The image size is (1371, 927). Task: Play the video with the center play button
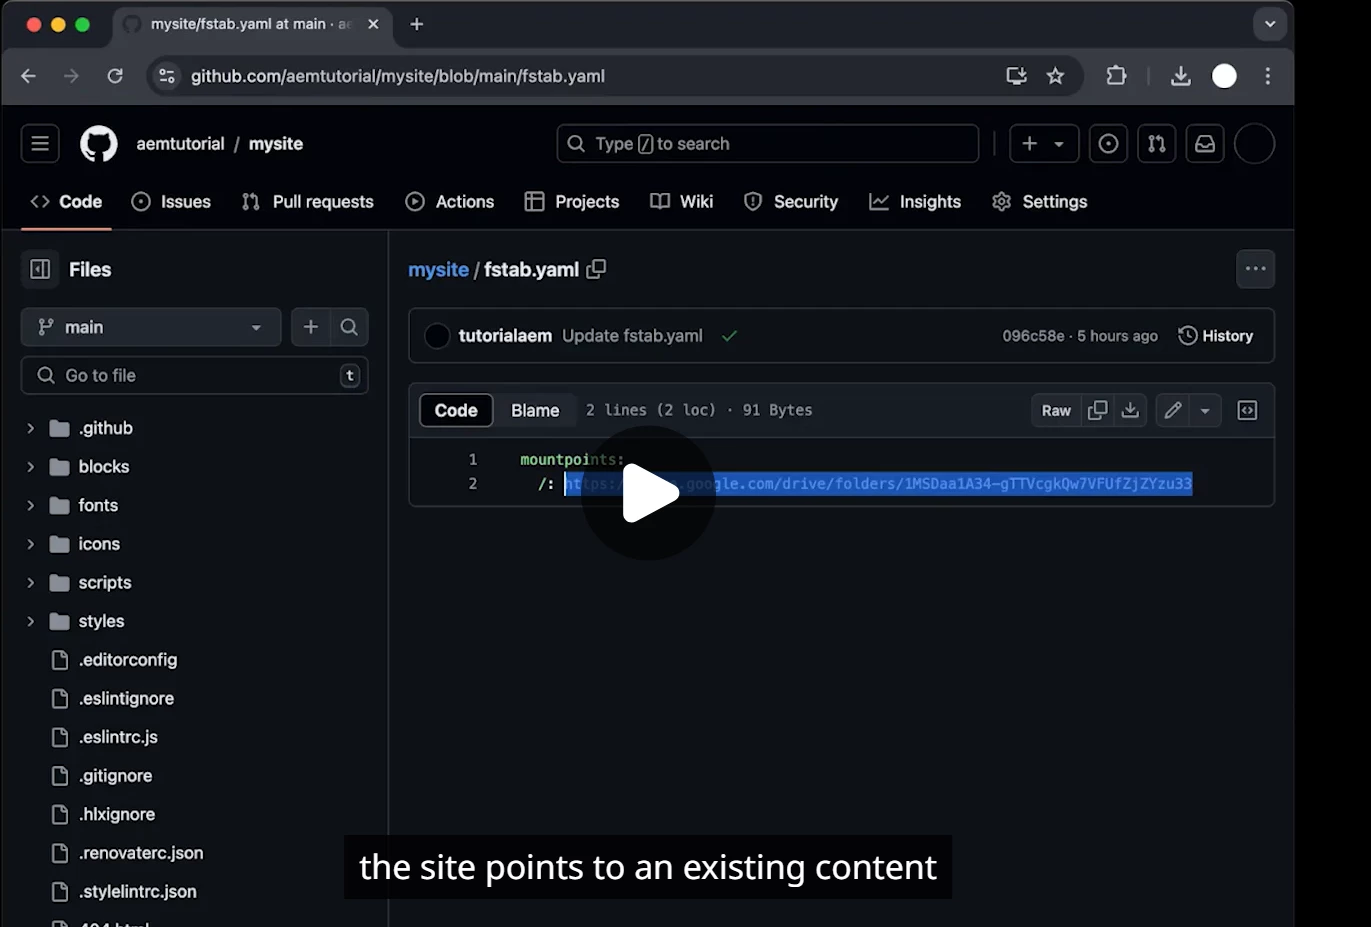(x=648, y=493)
